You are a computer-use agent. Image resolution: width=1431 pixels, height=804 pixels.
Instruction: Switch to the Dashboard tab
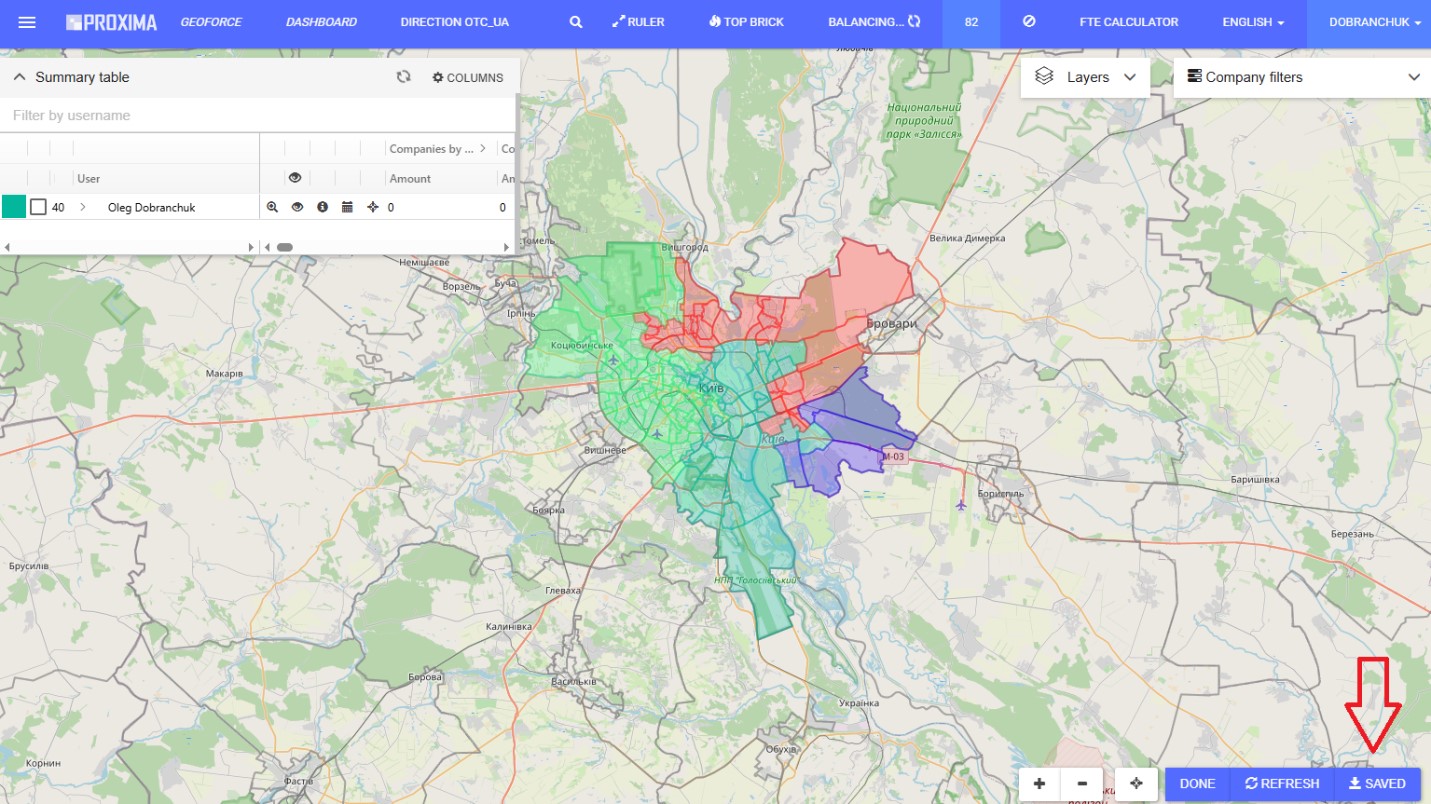pyautogui.click(x=320, y=21)
